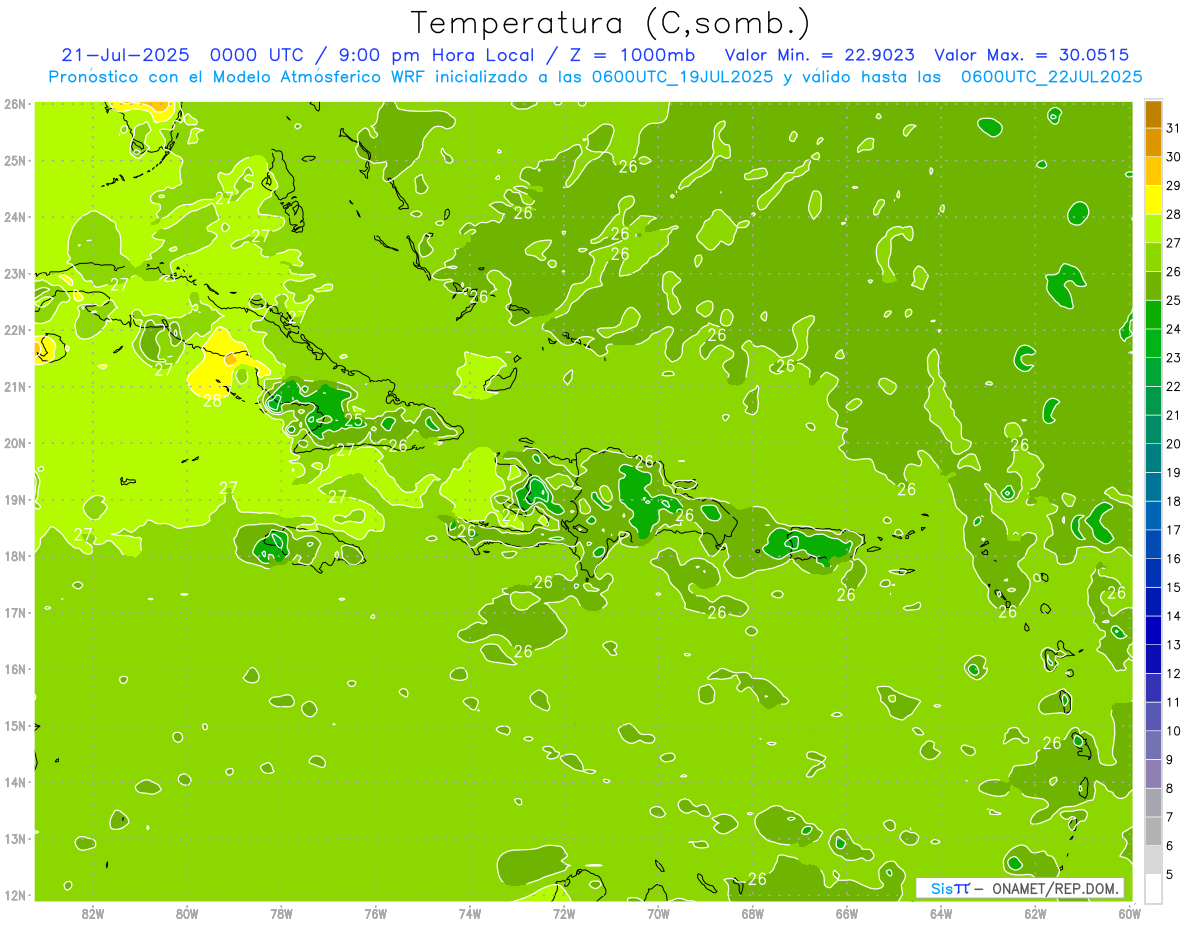Click the color bar segment between 12 and 13

(x=1153, y=659)
